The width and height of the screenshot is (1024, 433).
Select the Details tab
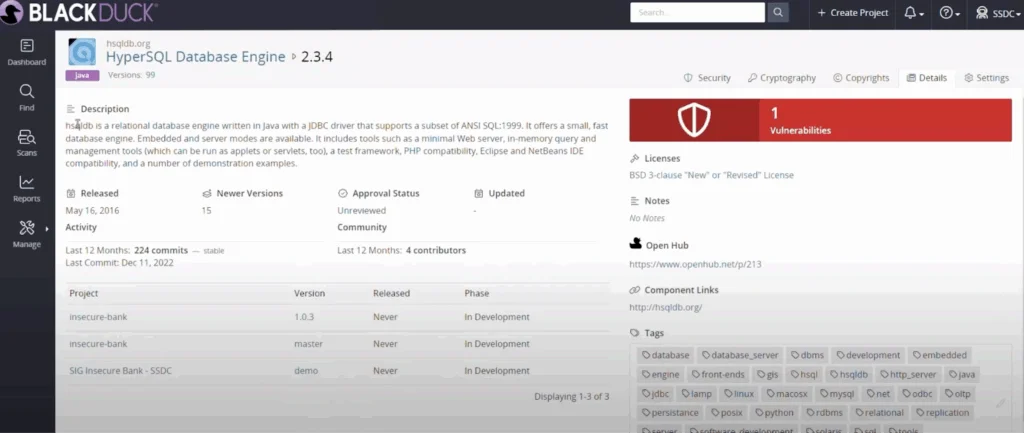click(x=927, y=78)
